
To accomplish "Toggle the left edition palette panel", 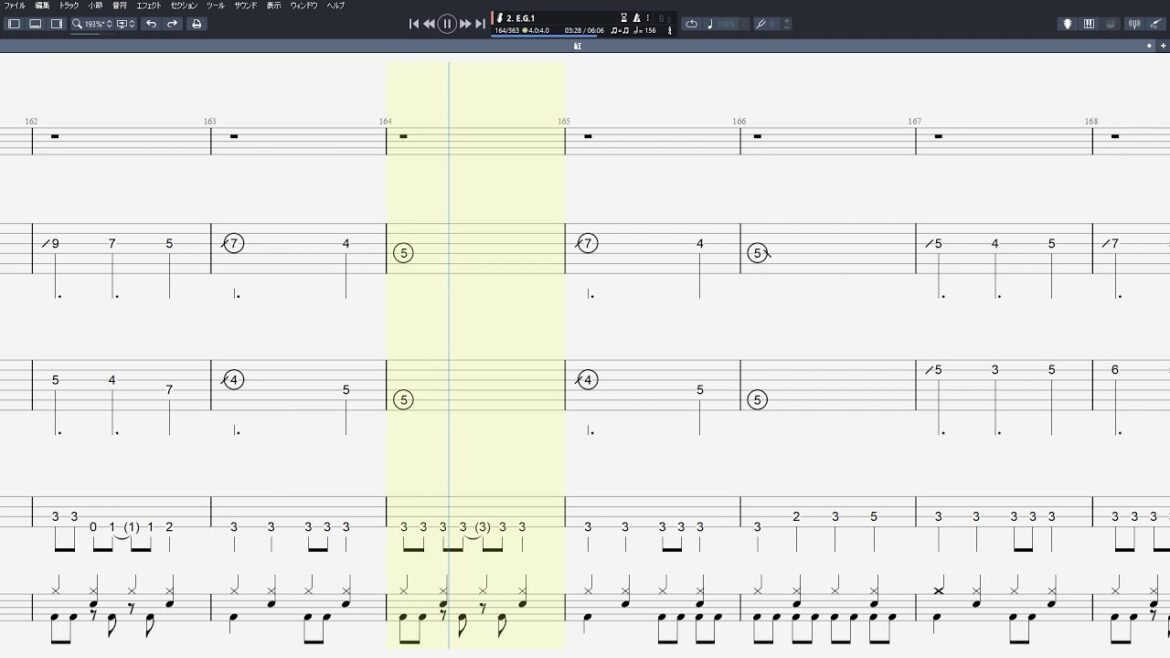I will click(14, 24).
